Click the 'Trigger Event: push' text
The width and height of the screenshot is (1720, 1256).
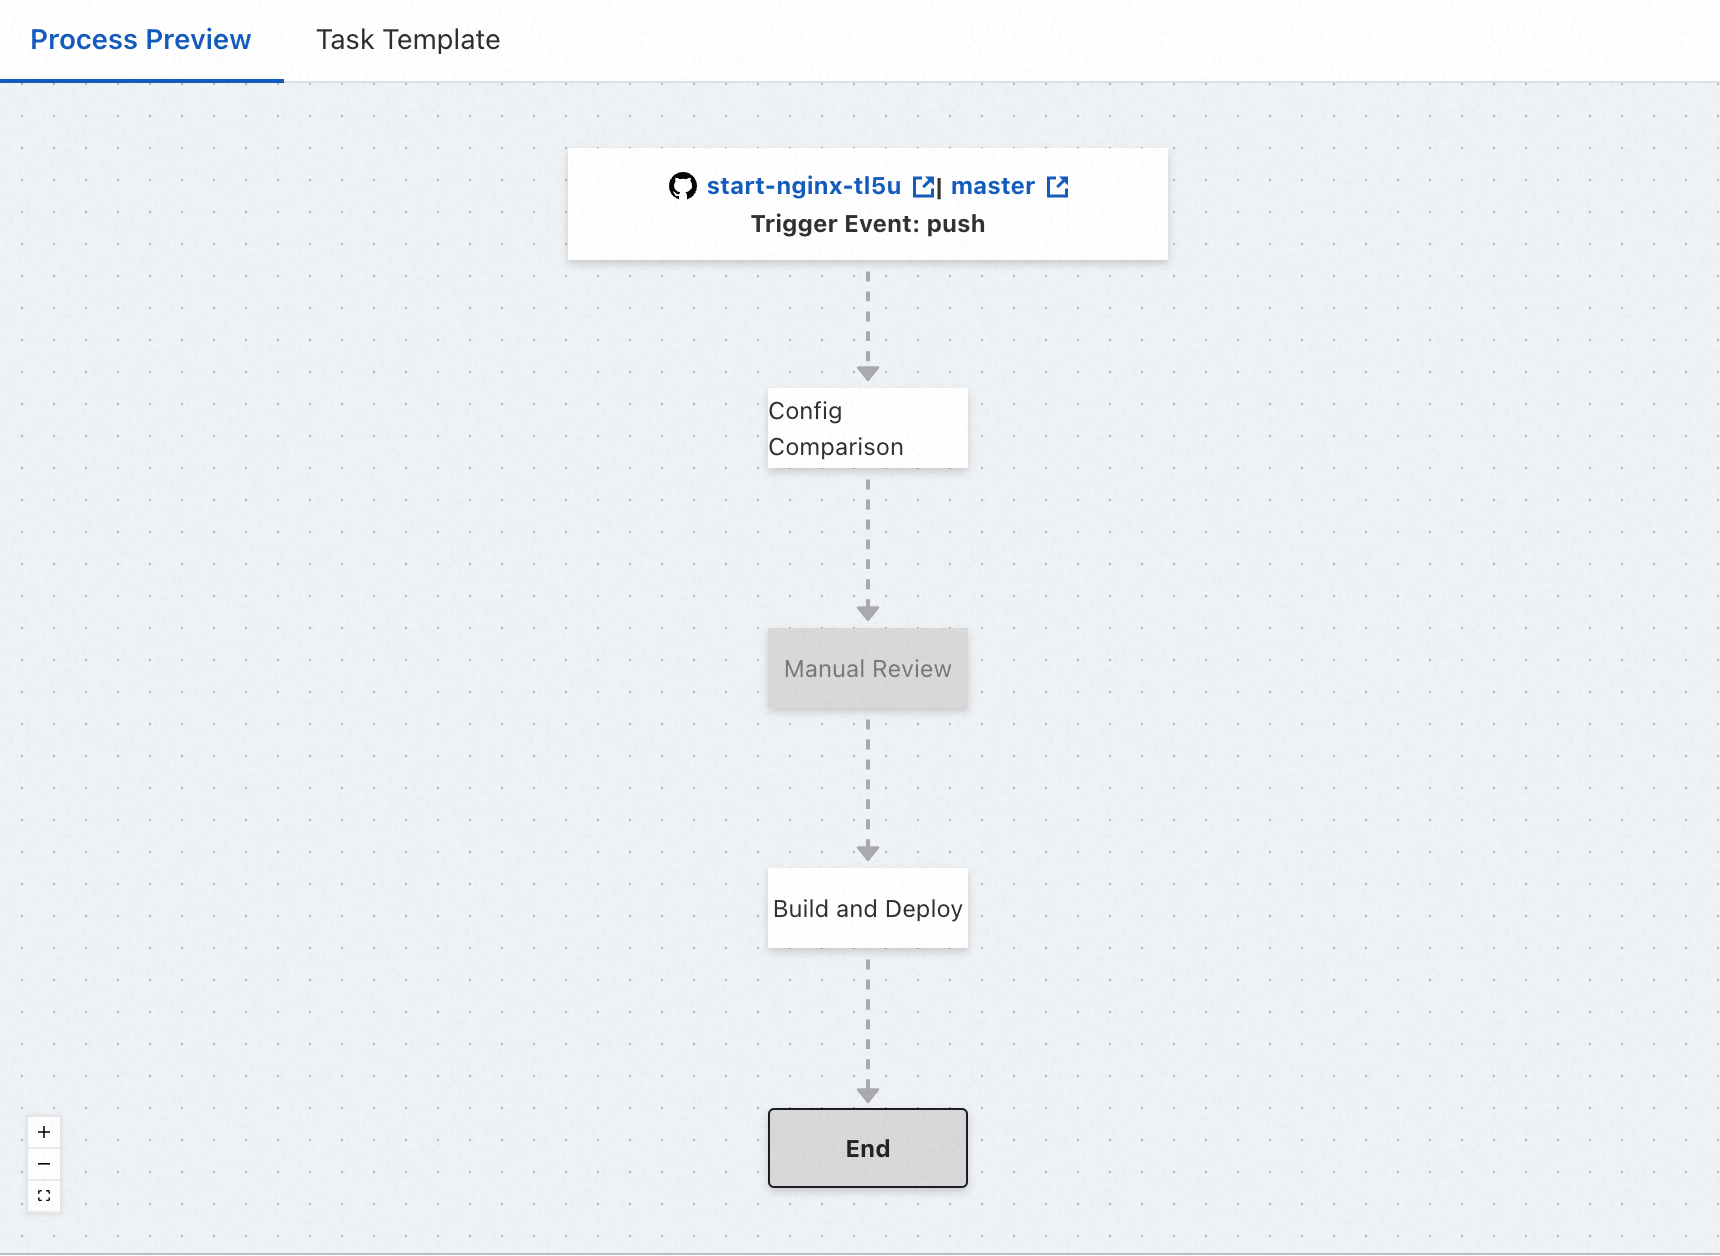[867, 224]
